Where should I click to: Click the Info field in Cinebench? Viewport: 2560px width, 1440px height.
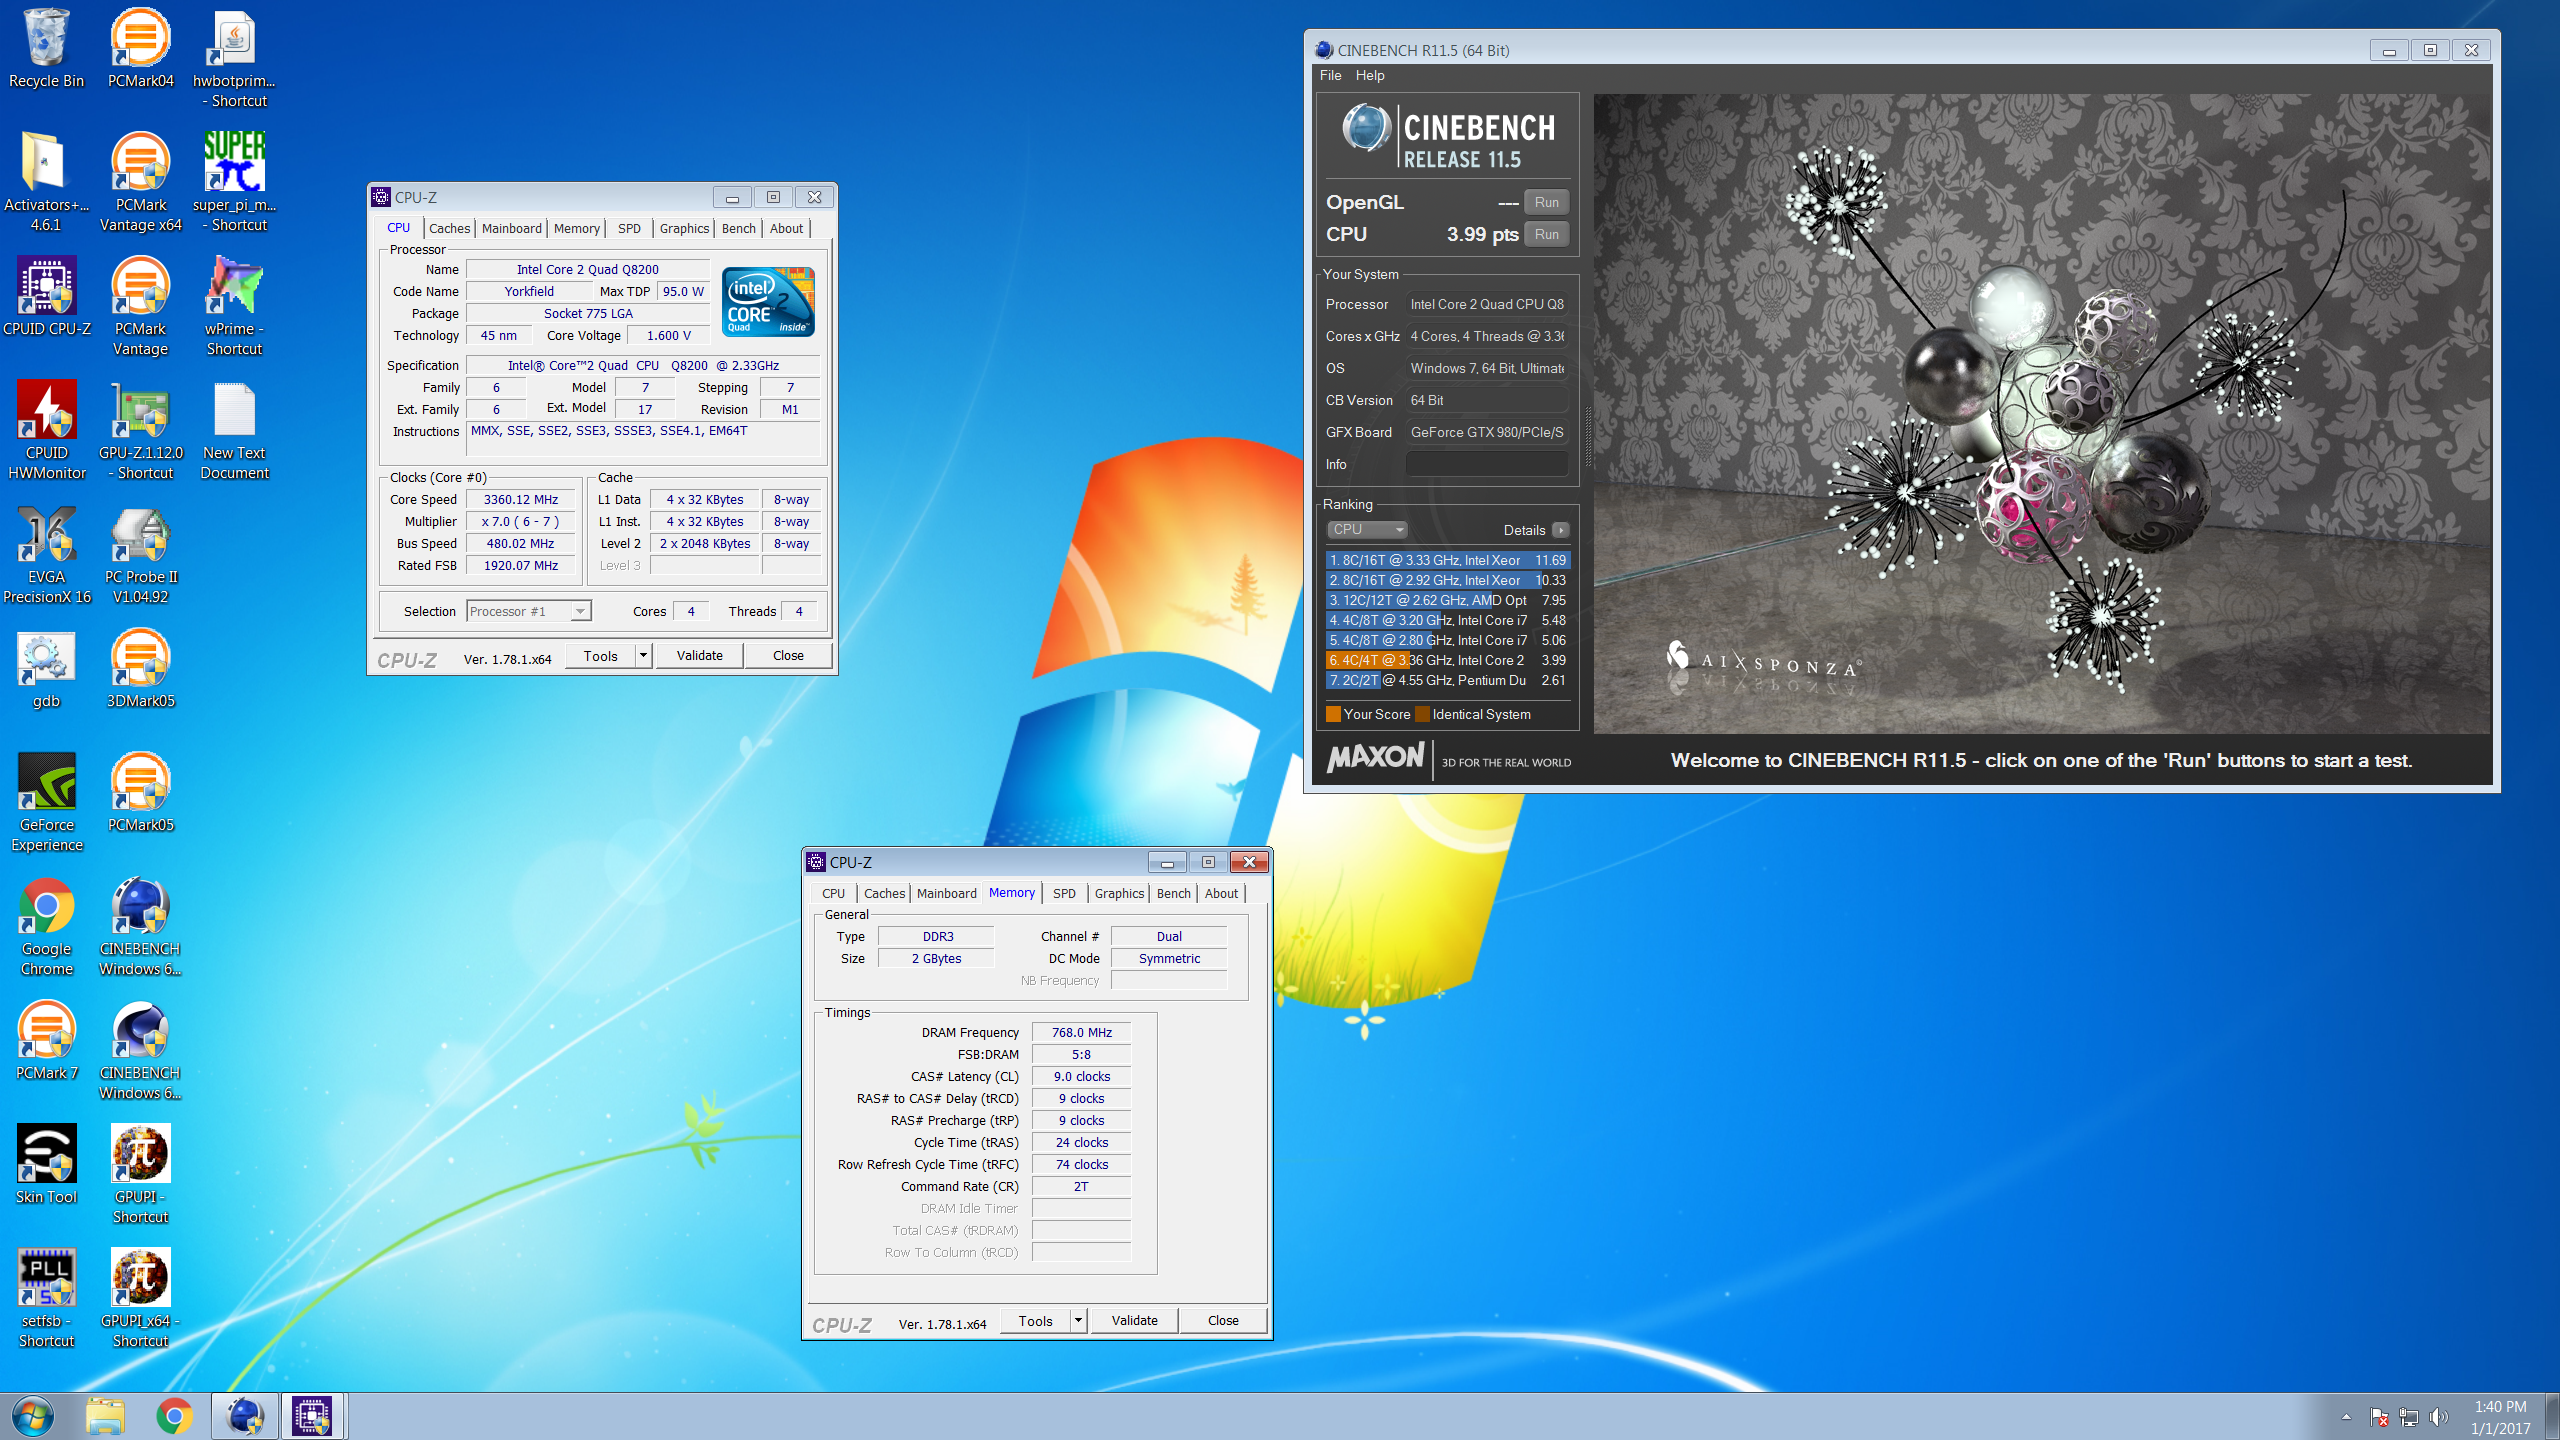1486,464
